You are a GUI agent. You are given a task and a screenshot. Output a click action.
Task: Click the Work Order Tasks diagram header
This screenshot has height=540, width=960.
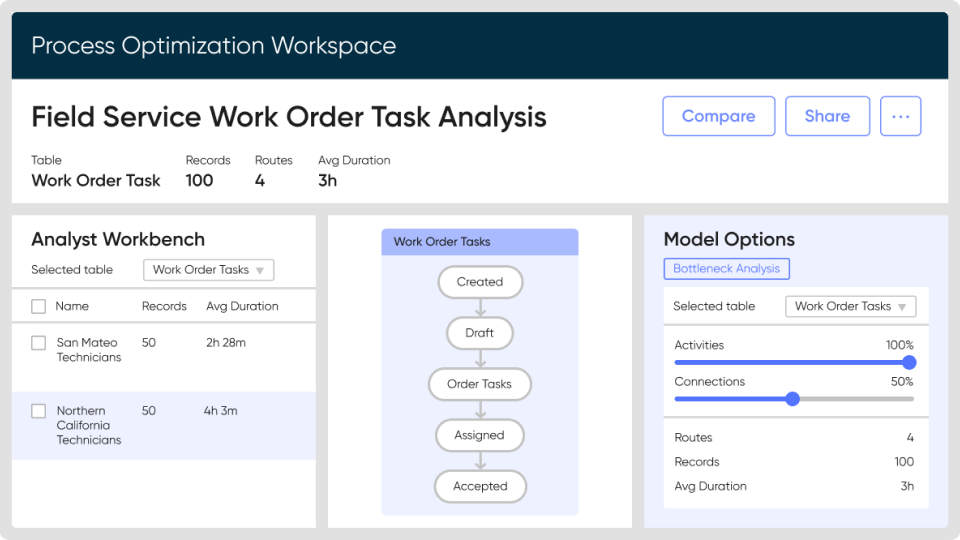coord(480,242)
